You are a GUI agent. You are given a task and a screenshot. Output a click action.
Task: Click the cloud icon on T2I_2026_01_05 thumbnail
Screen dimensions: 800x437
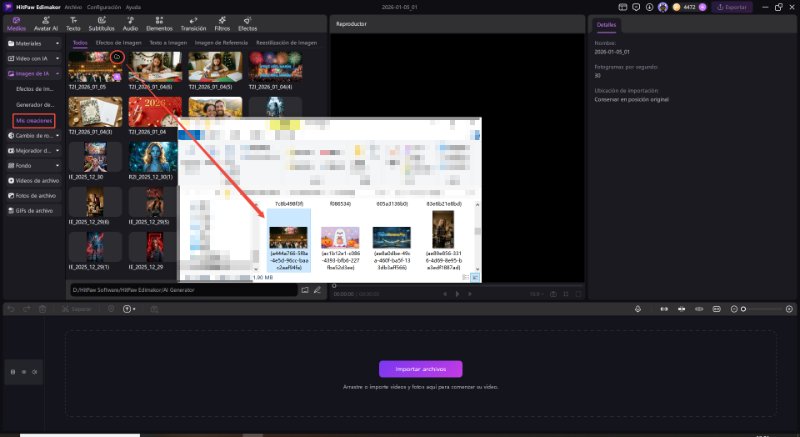pos(116,57)
